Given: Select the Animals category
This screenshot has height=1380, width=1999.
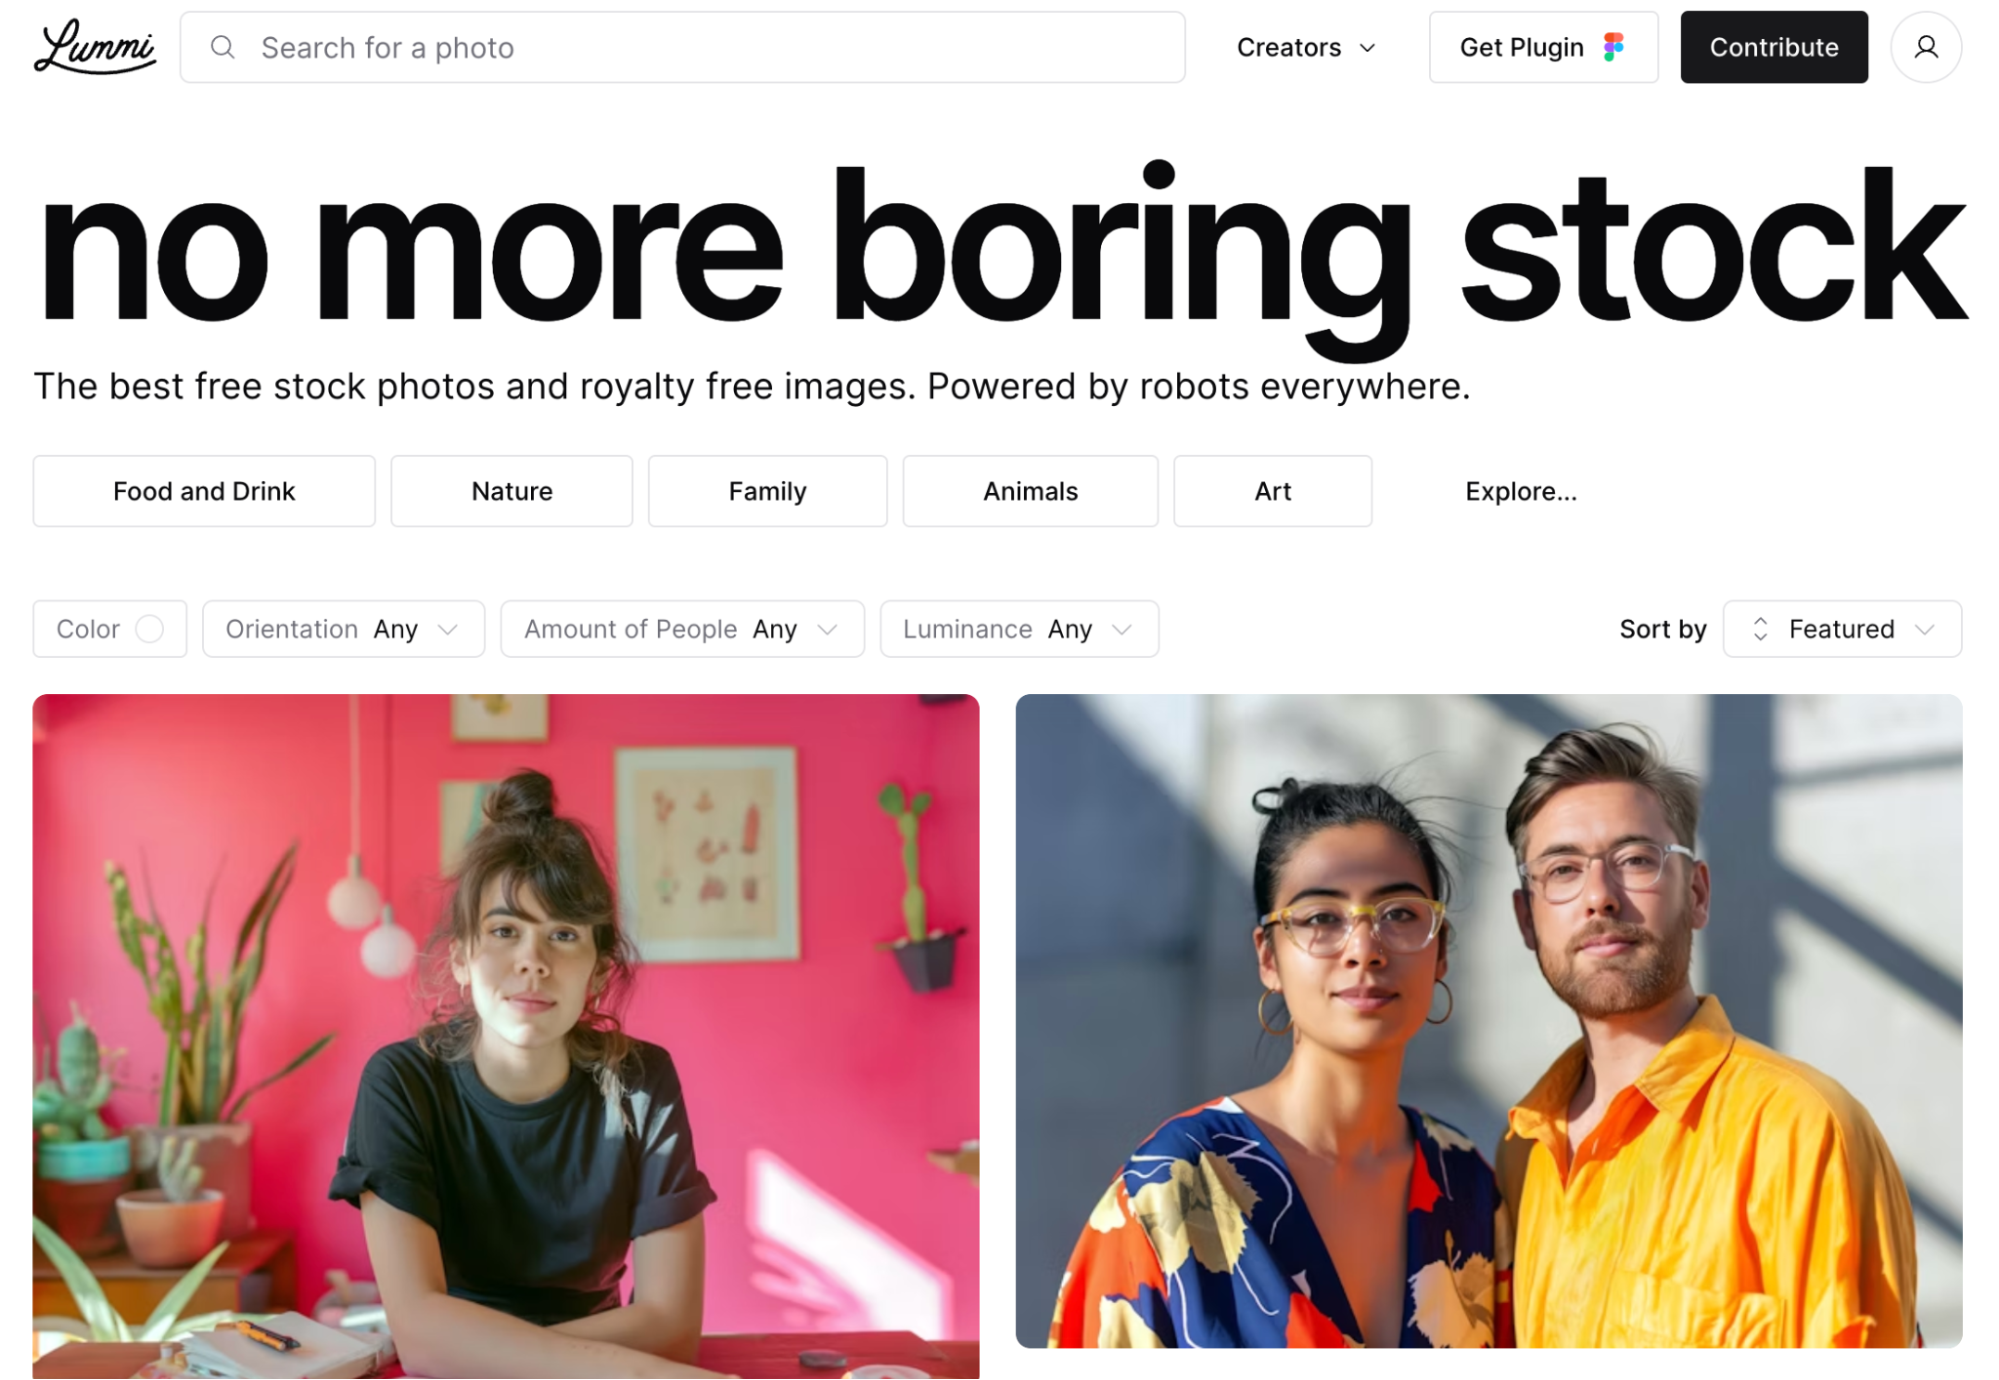Looking at the screenshot, I should 1030,491.
